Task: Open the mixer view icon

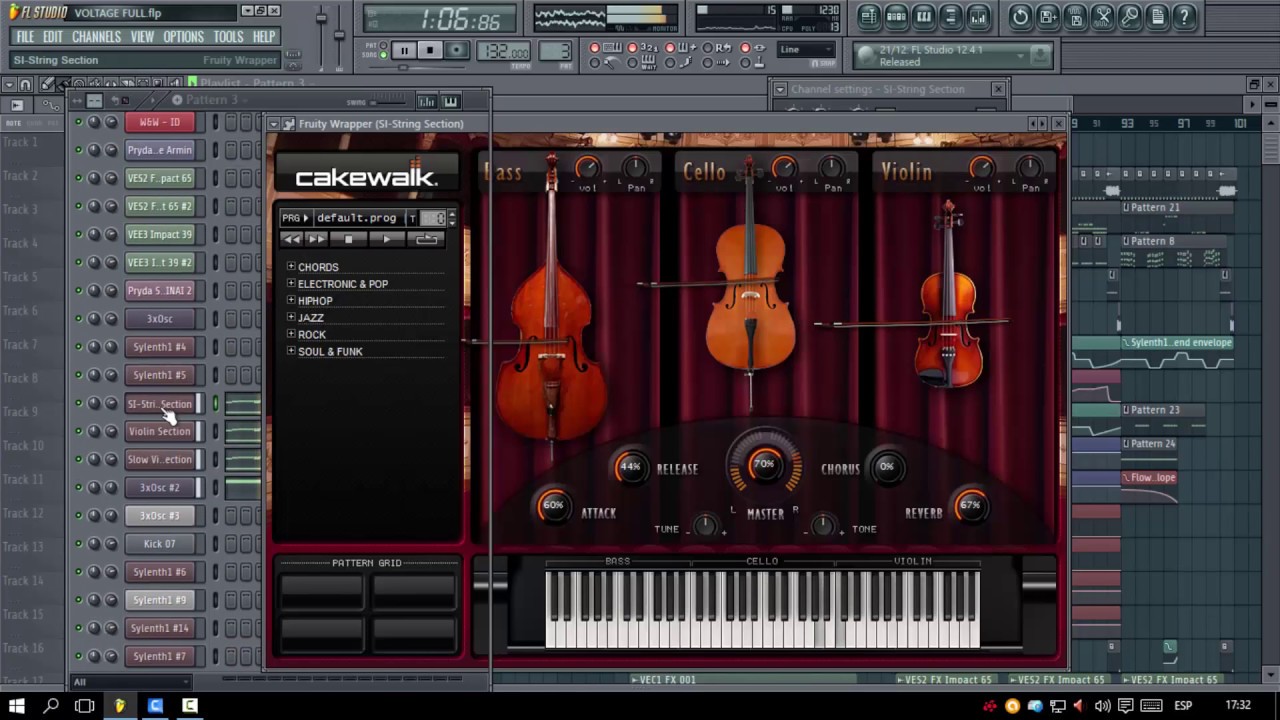Action: coord(978,16)
